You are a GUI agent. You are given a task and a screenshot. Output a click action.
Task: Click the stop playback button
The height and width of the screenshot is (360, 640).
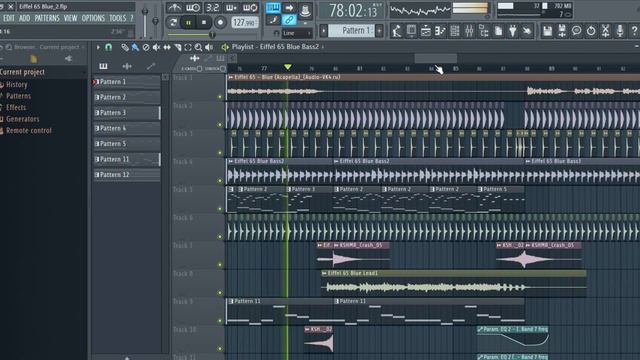(x=204, y=22)
